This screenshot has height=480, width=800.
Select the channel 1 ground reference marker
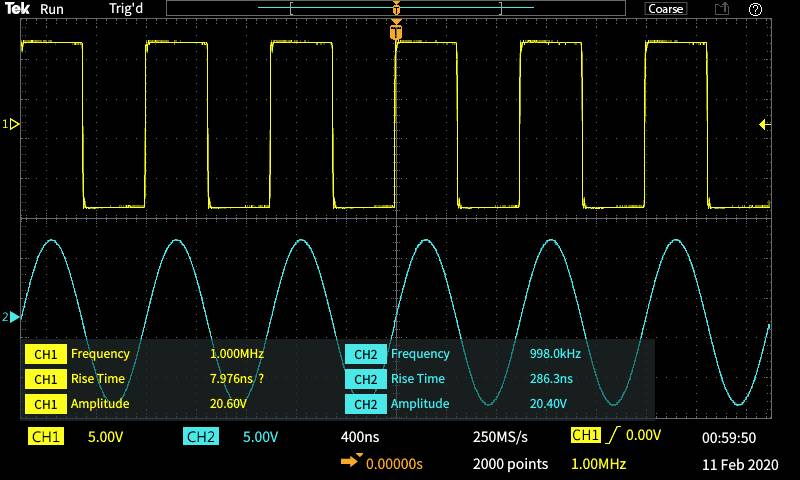coord(12,124)
